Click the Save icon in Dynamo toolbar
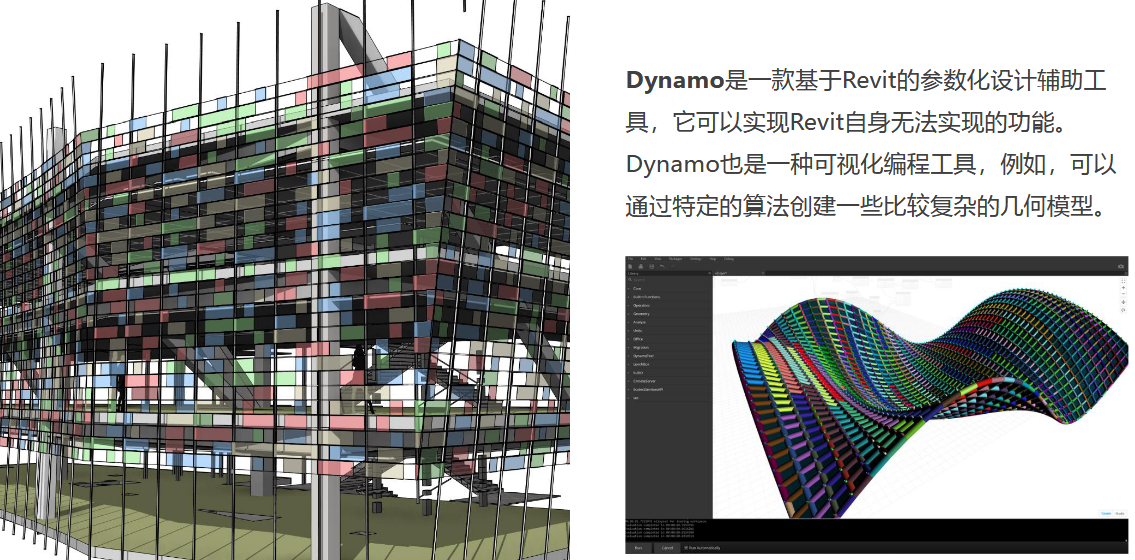Image resolution: width=1135 pixels, height=560 pixels. click(x=651, y=266)
